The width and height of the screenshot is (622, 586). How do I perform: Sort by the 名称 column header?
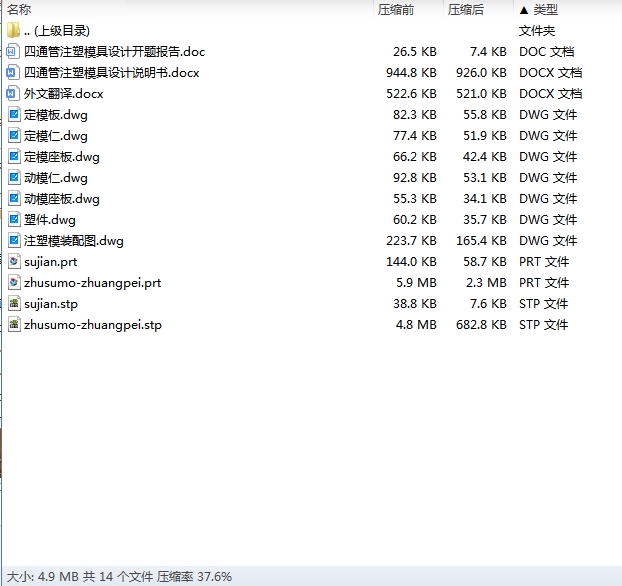click(x=19, y=10)
